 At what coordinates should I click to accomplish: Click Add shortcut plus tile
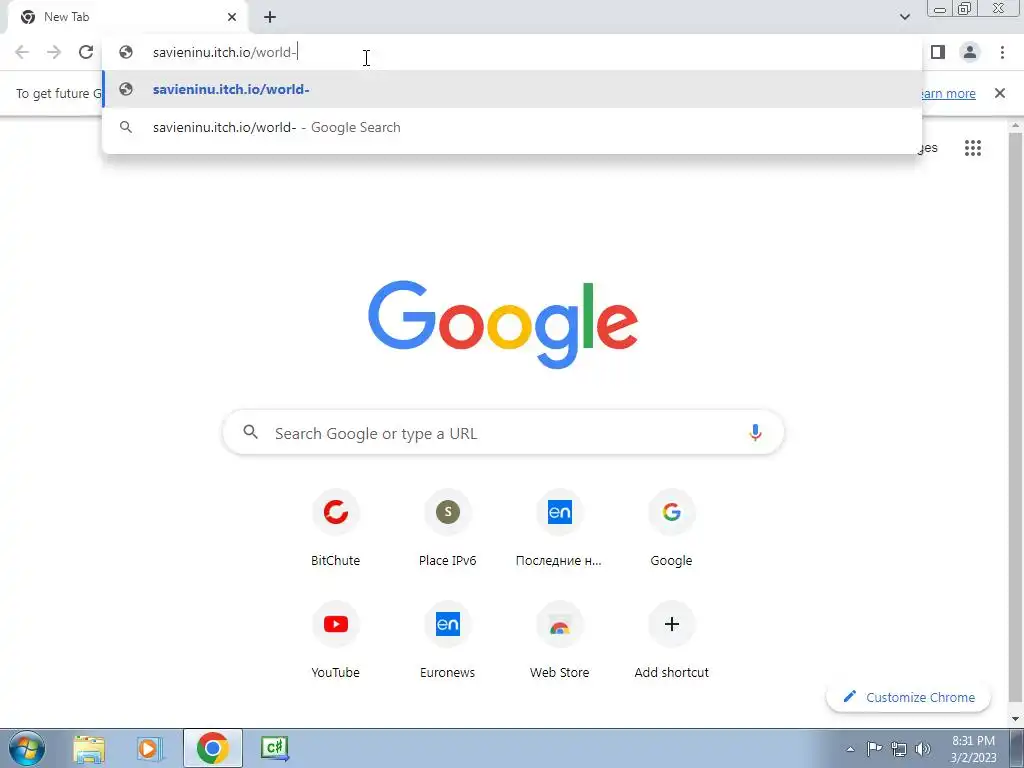coord(671,640)
